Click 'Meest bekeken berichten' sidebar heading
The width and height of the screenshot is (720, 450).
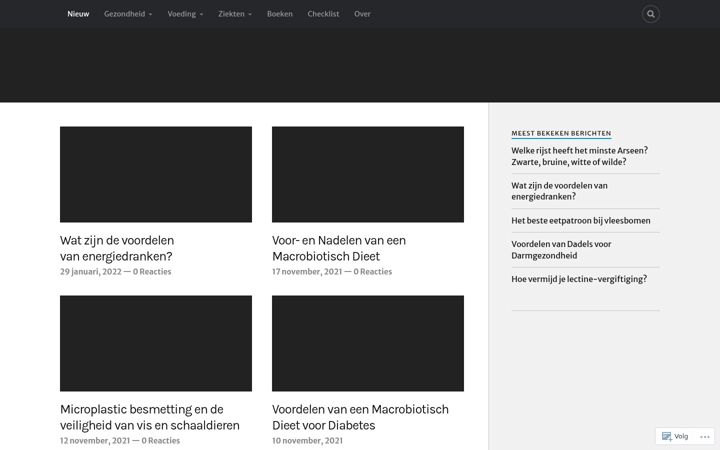tap(561, 133)
